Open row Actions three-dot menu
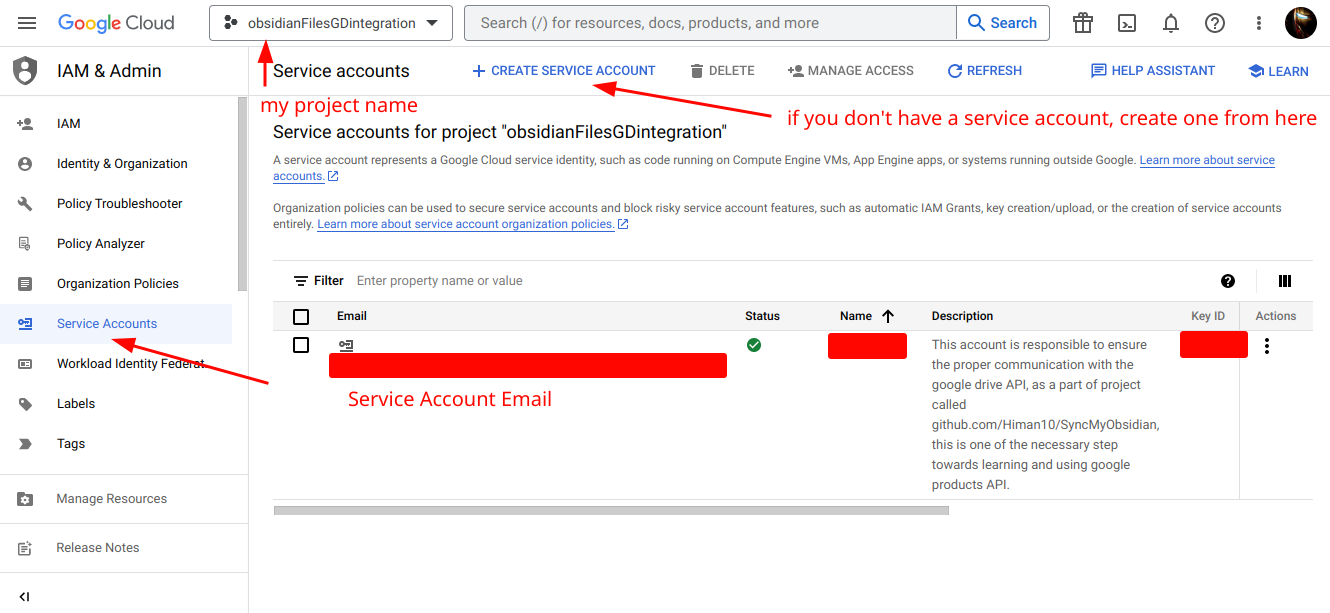This screenshot has width=1330, height=613. (x=1267, y=346)
